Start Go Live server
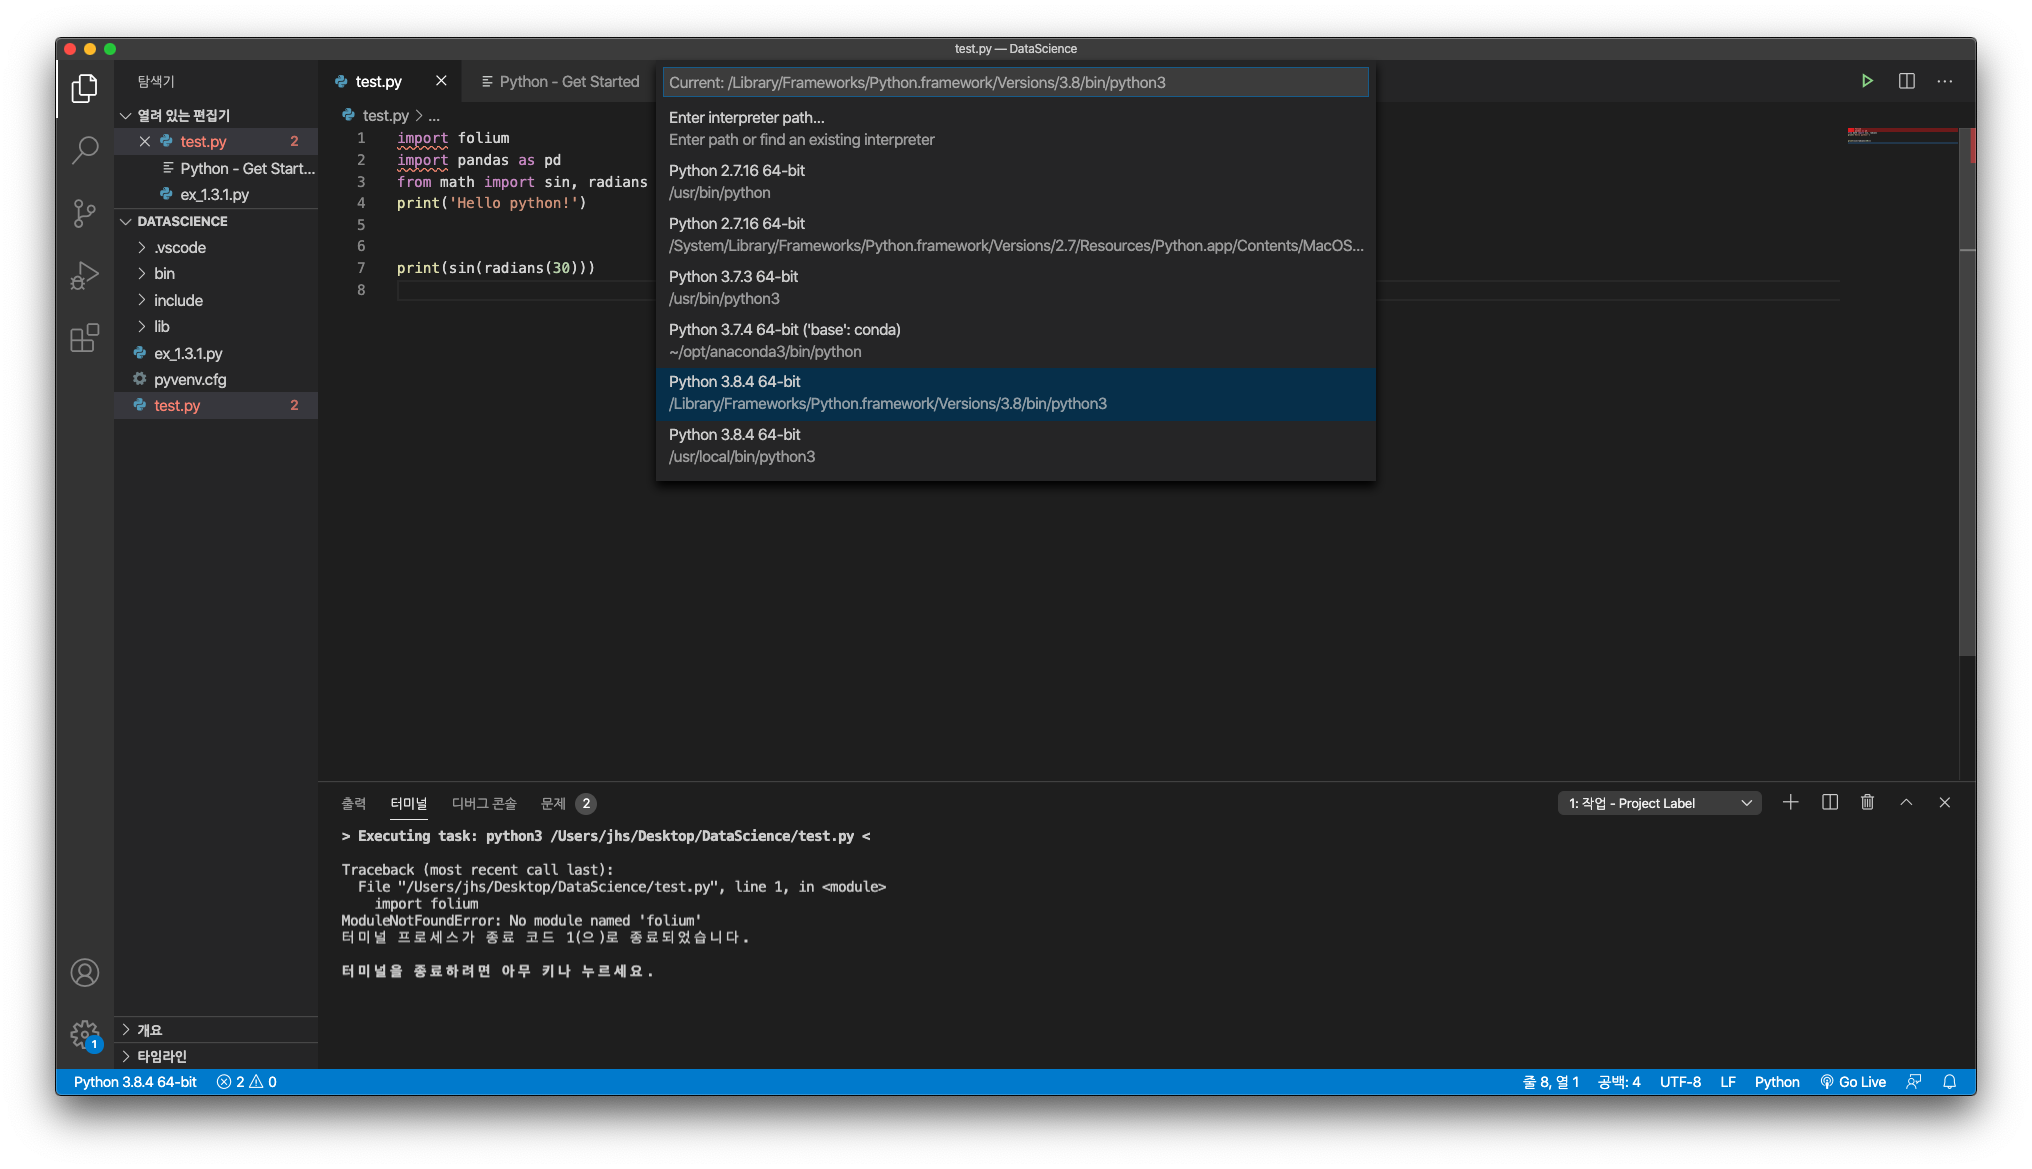The image size is (2032, 1169). 1853,1082
